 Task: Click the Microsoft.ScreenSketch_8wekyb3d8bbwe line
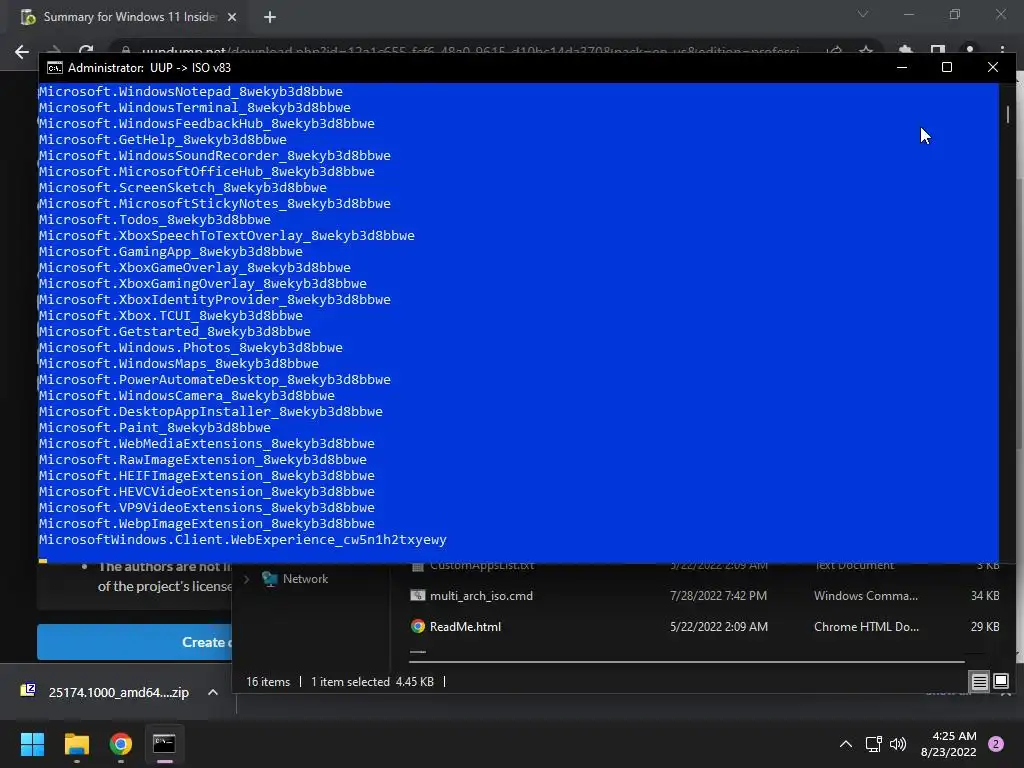pos(183,187)
